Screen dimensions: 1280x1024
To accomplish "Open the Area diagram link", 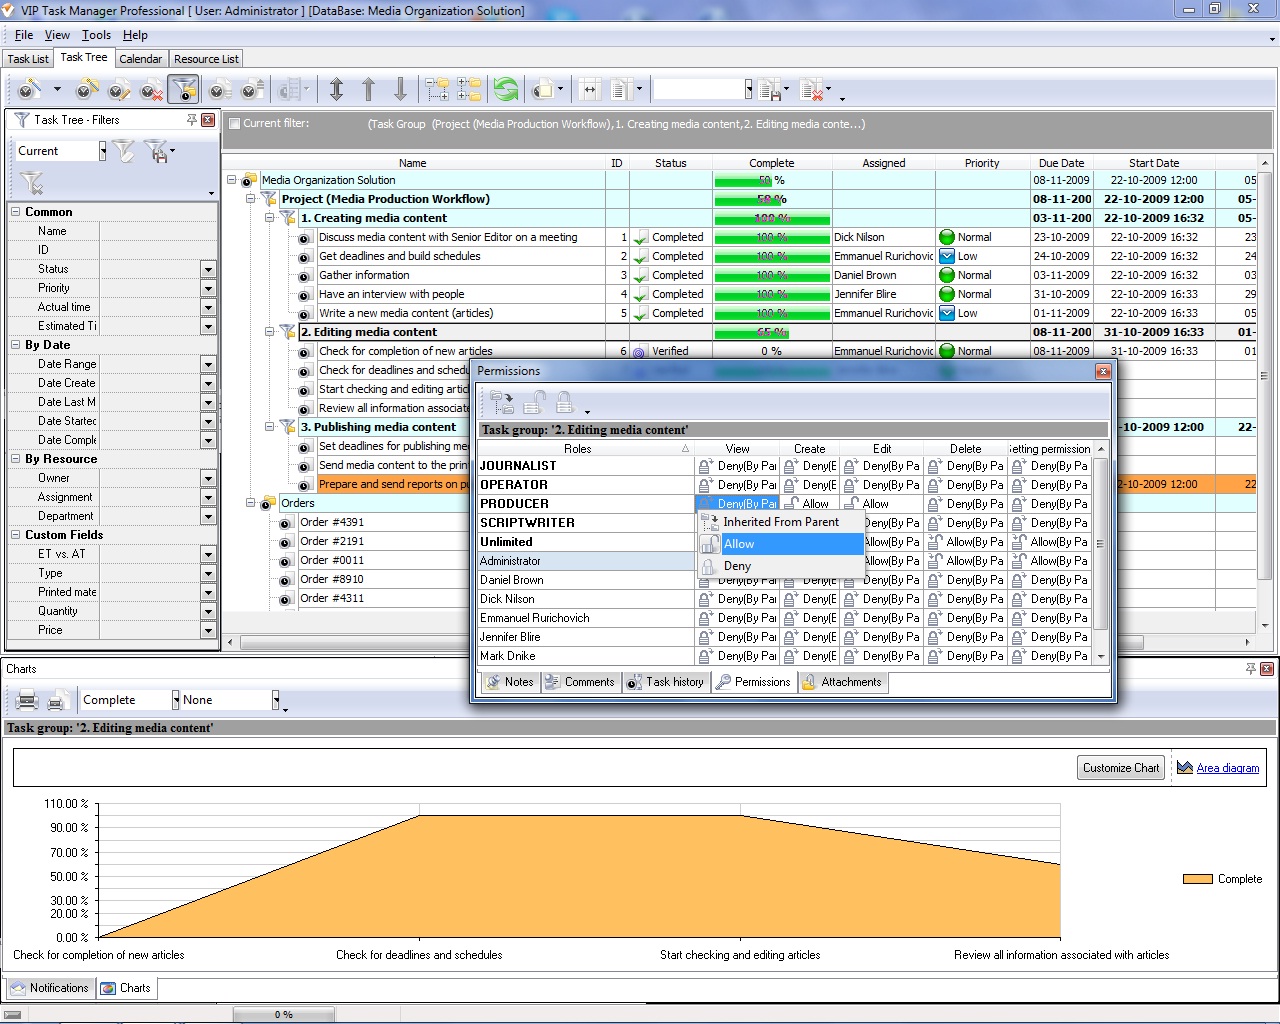I will click(1227, 768).
